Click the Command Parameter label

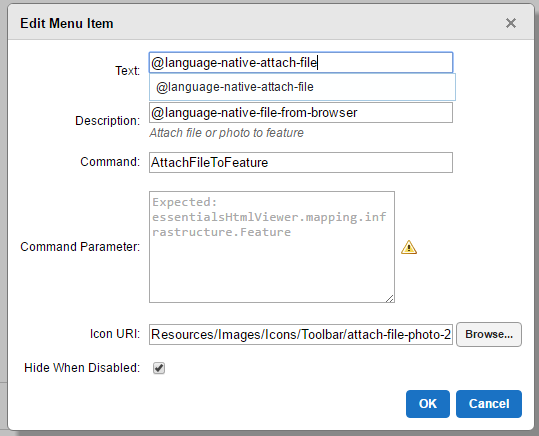(x=80, y=247)
